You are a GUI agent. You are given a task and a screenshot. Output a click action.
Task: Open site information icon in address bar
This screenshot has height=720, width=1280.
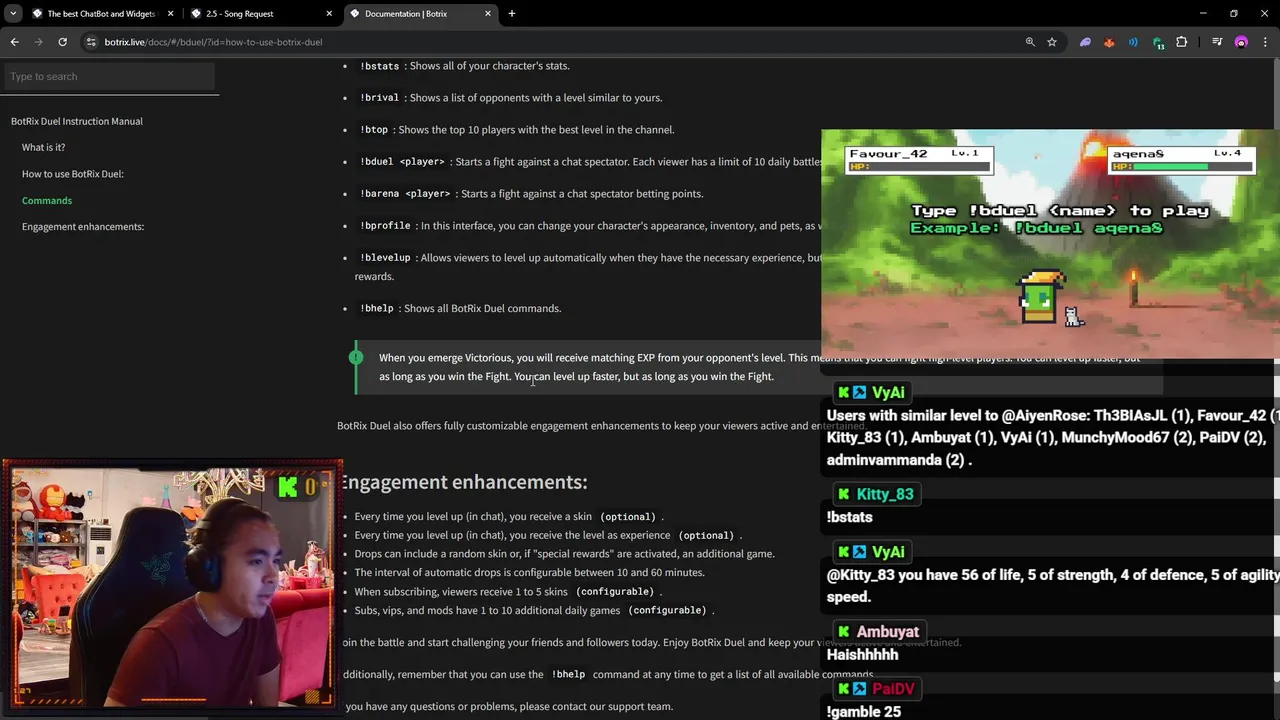click(91, 42)
